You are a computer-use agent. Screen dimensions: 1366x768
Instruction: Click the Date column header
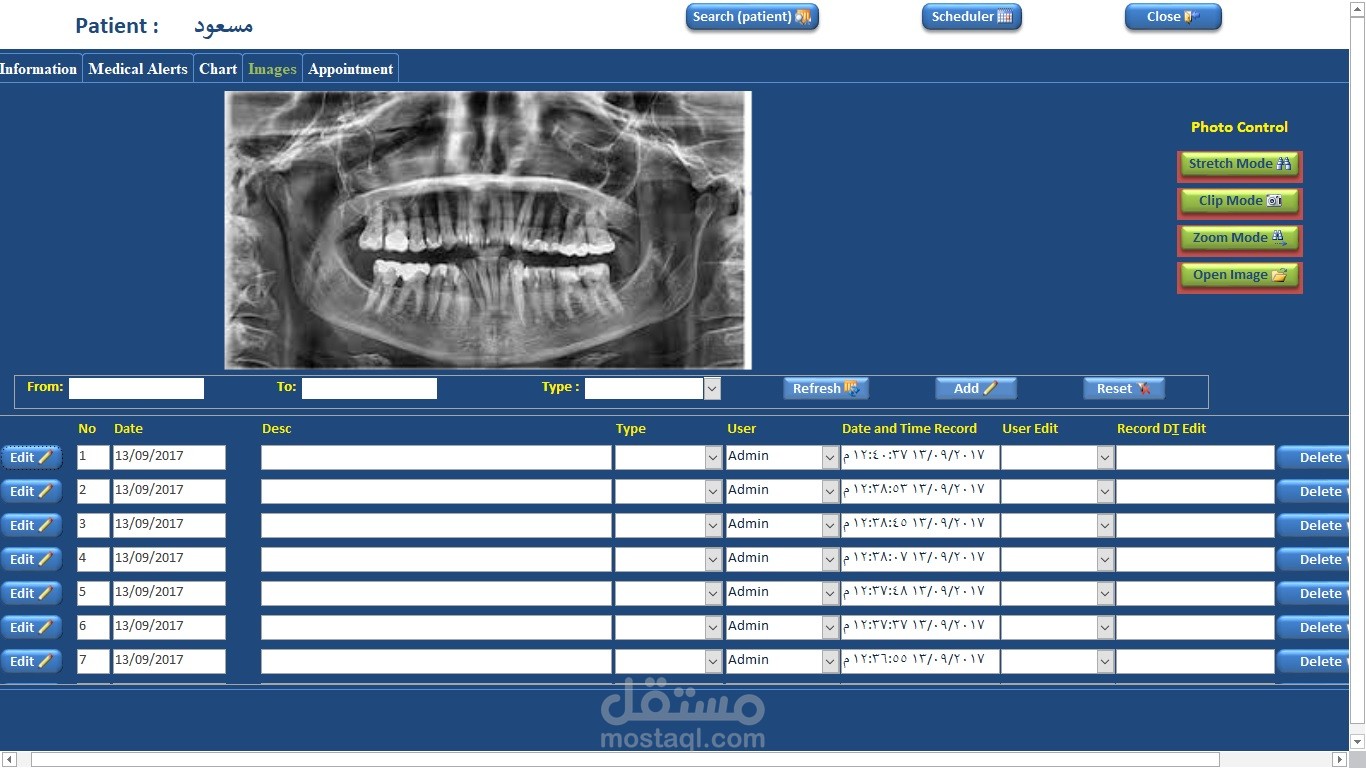tap(128, 429)
